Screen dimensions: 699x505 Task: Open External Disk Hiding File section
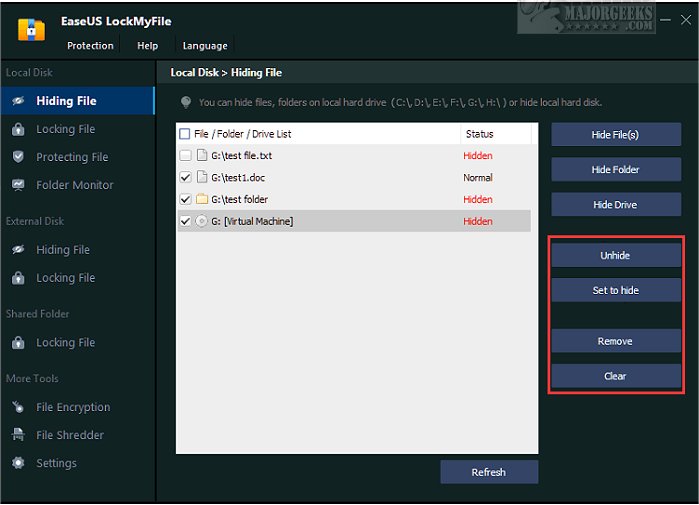[x=78, y=250]
